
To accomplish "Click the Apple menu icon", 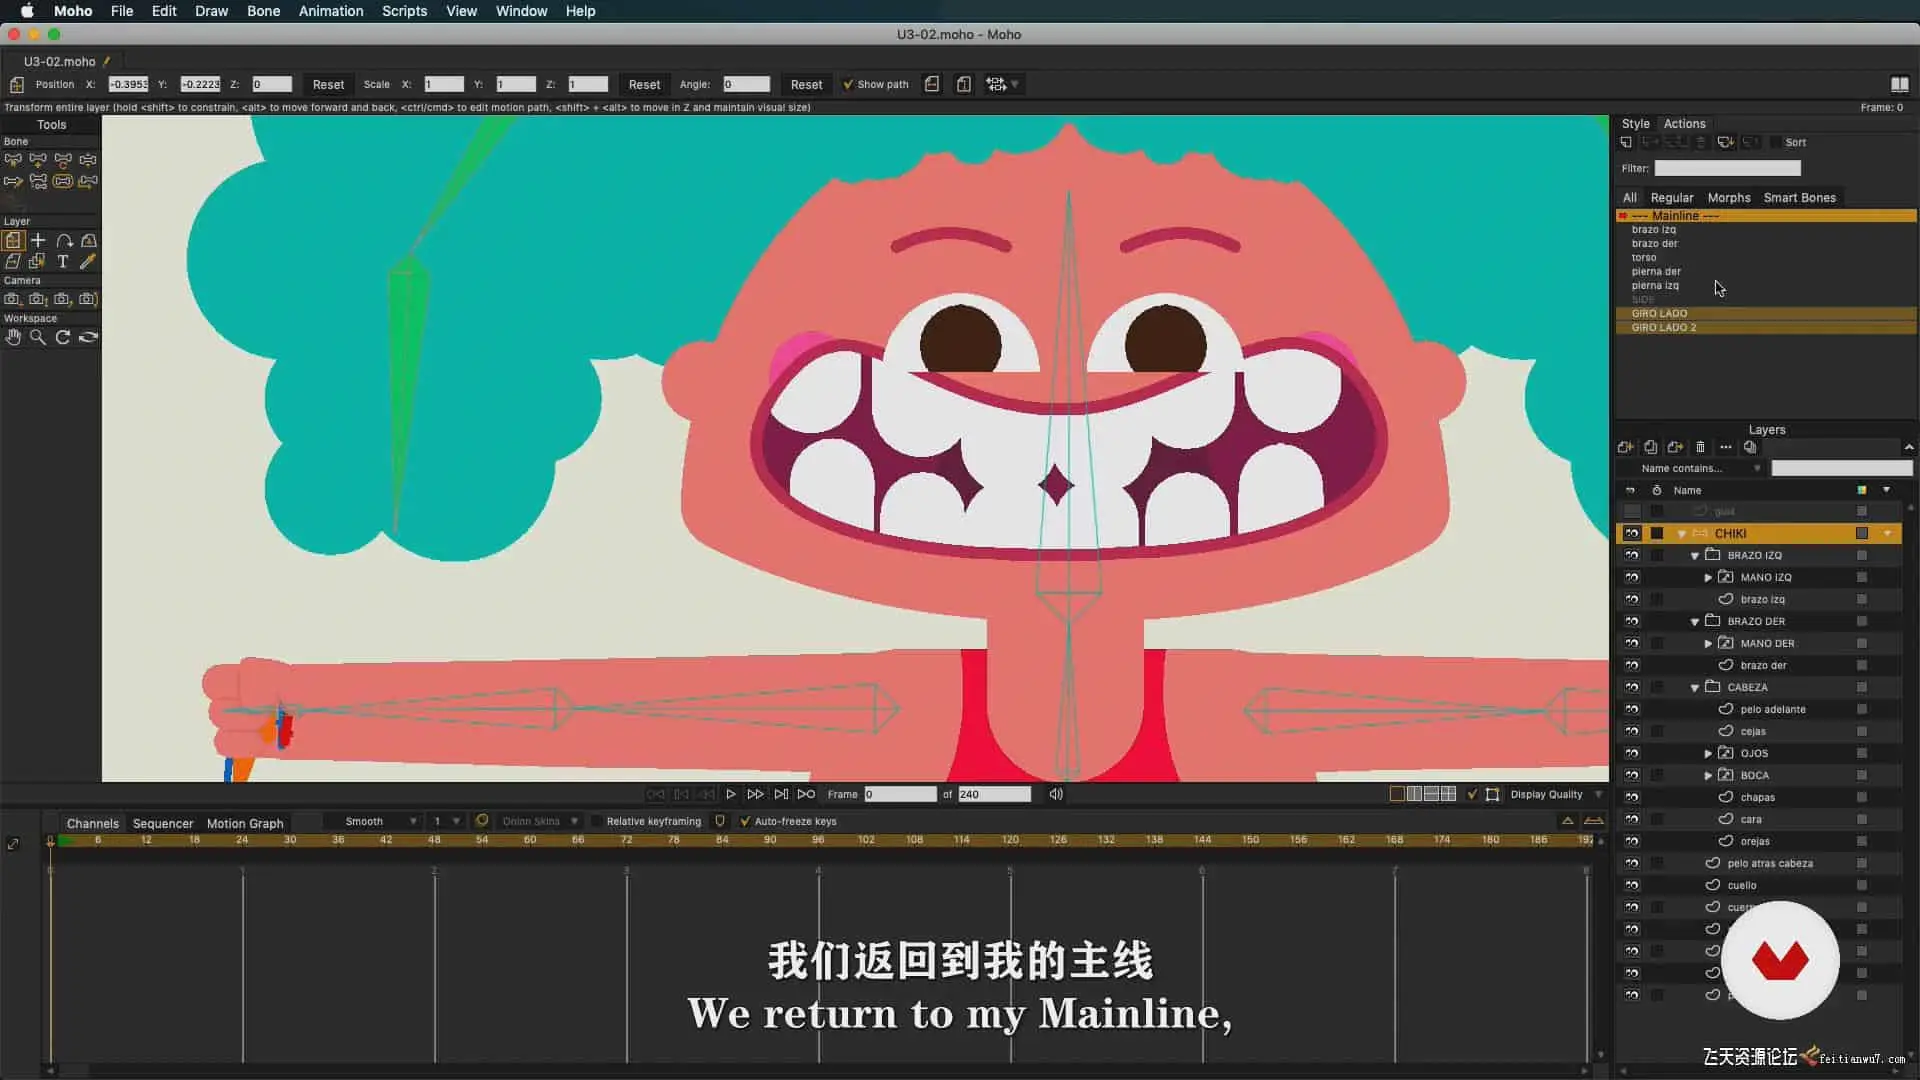I will pos(27,11).
